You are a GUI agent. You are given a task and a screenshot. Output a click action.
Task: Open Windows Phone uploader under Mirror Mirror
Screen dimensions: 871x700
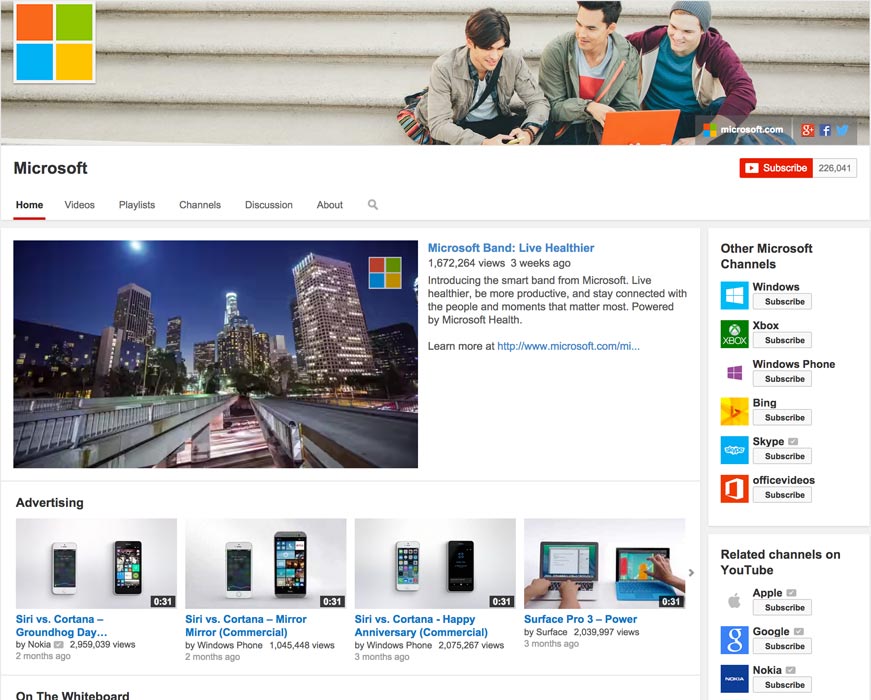[x=229, y=645]
